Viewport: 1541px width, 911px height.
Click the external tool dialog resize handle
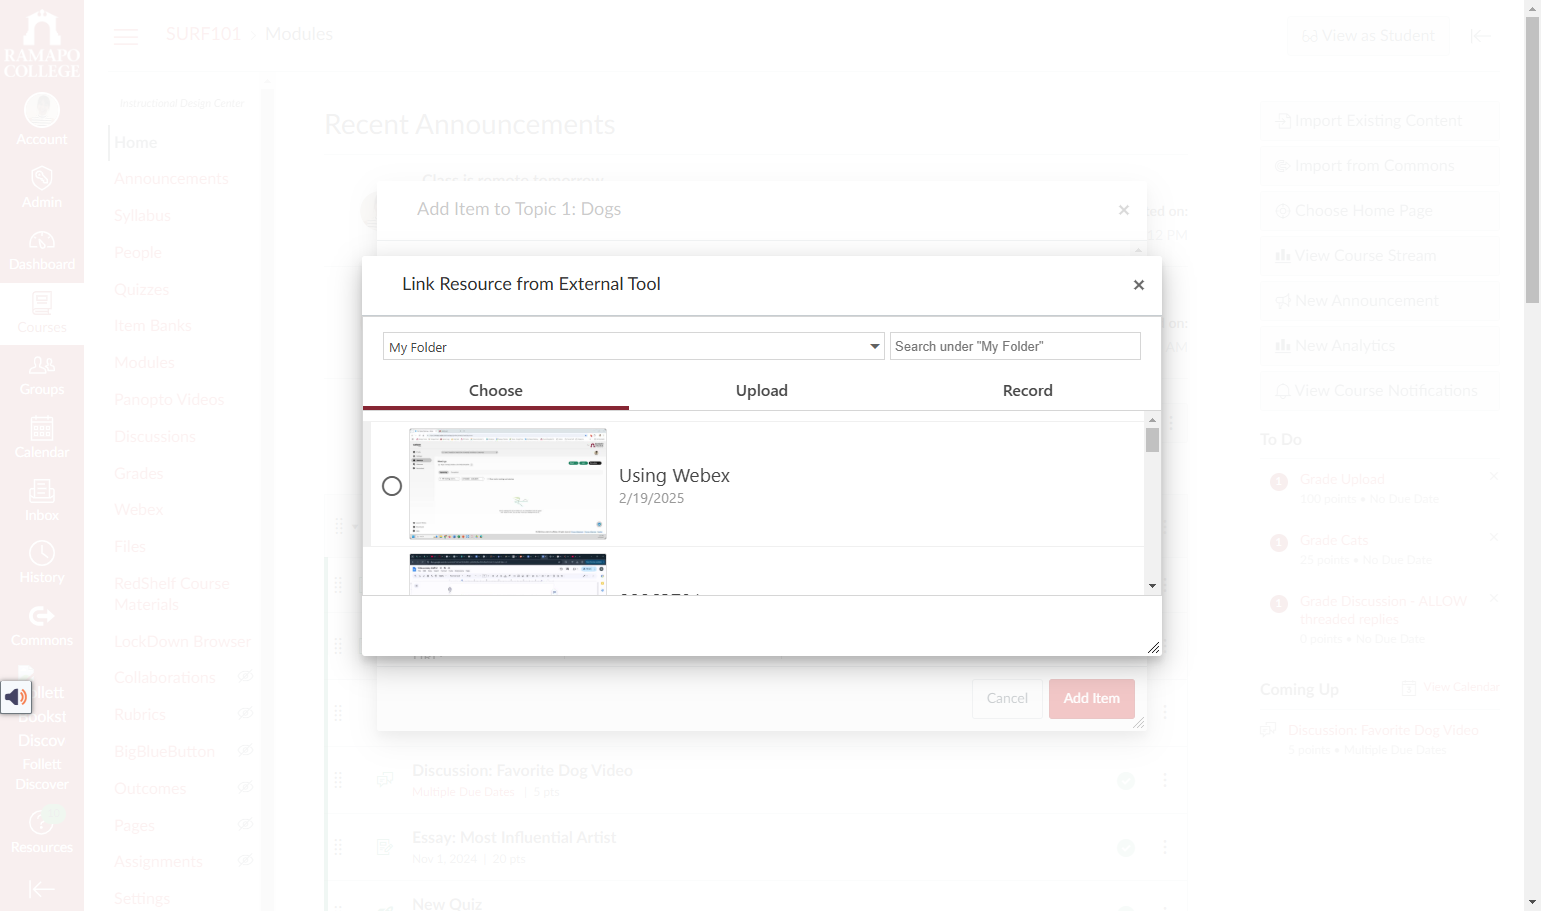click(x=1153, y=648)
